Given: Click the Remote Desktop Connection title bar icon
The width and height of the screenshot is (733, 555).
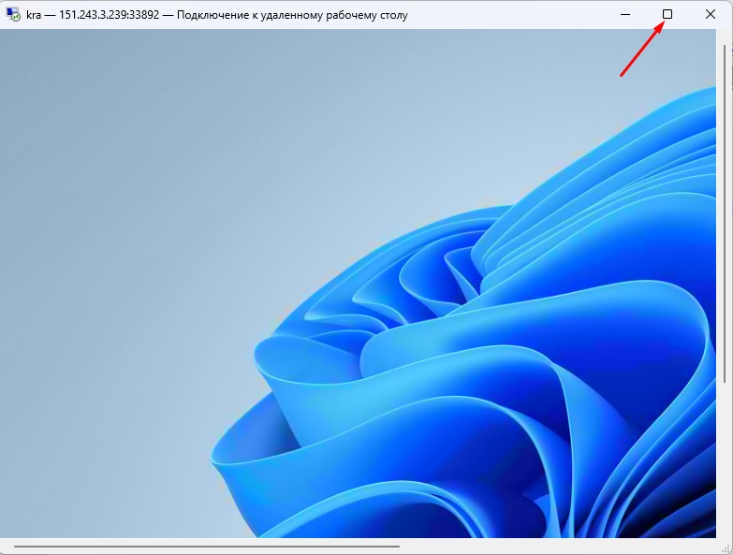Looking at the screenshot, I should coord(13,15).
